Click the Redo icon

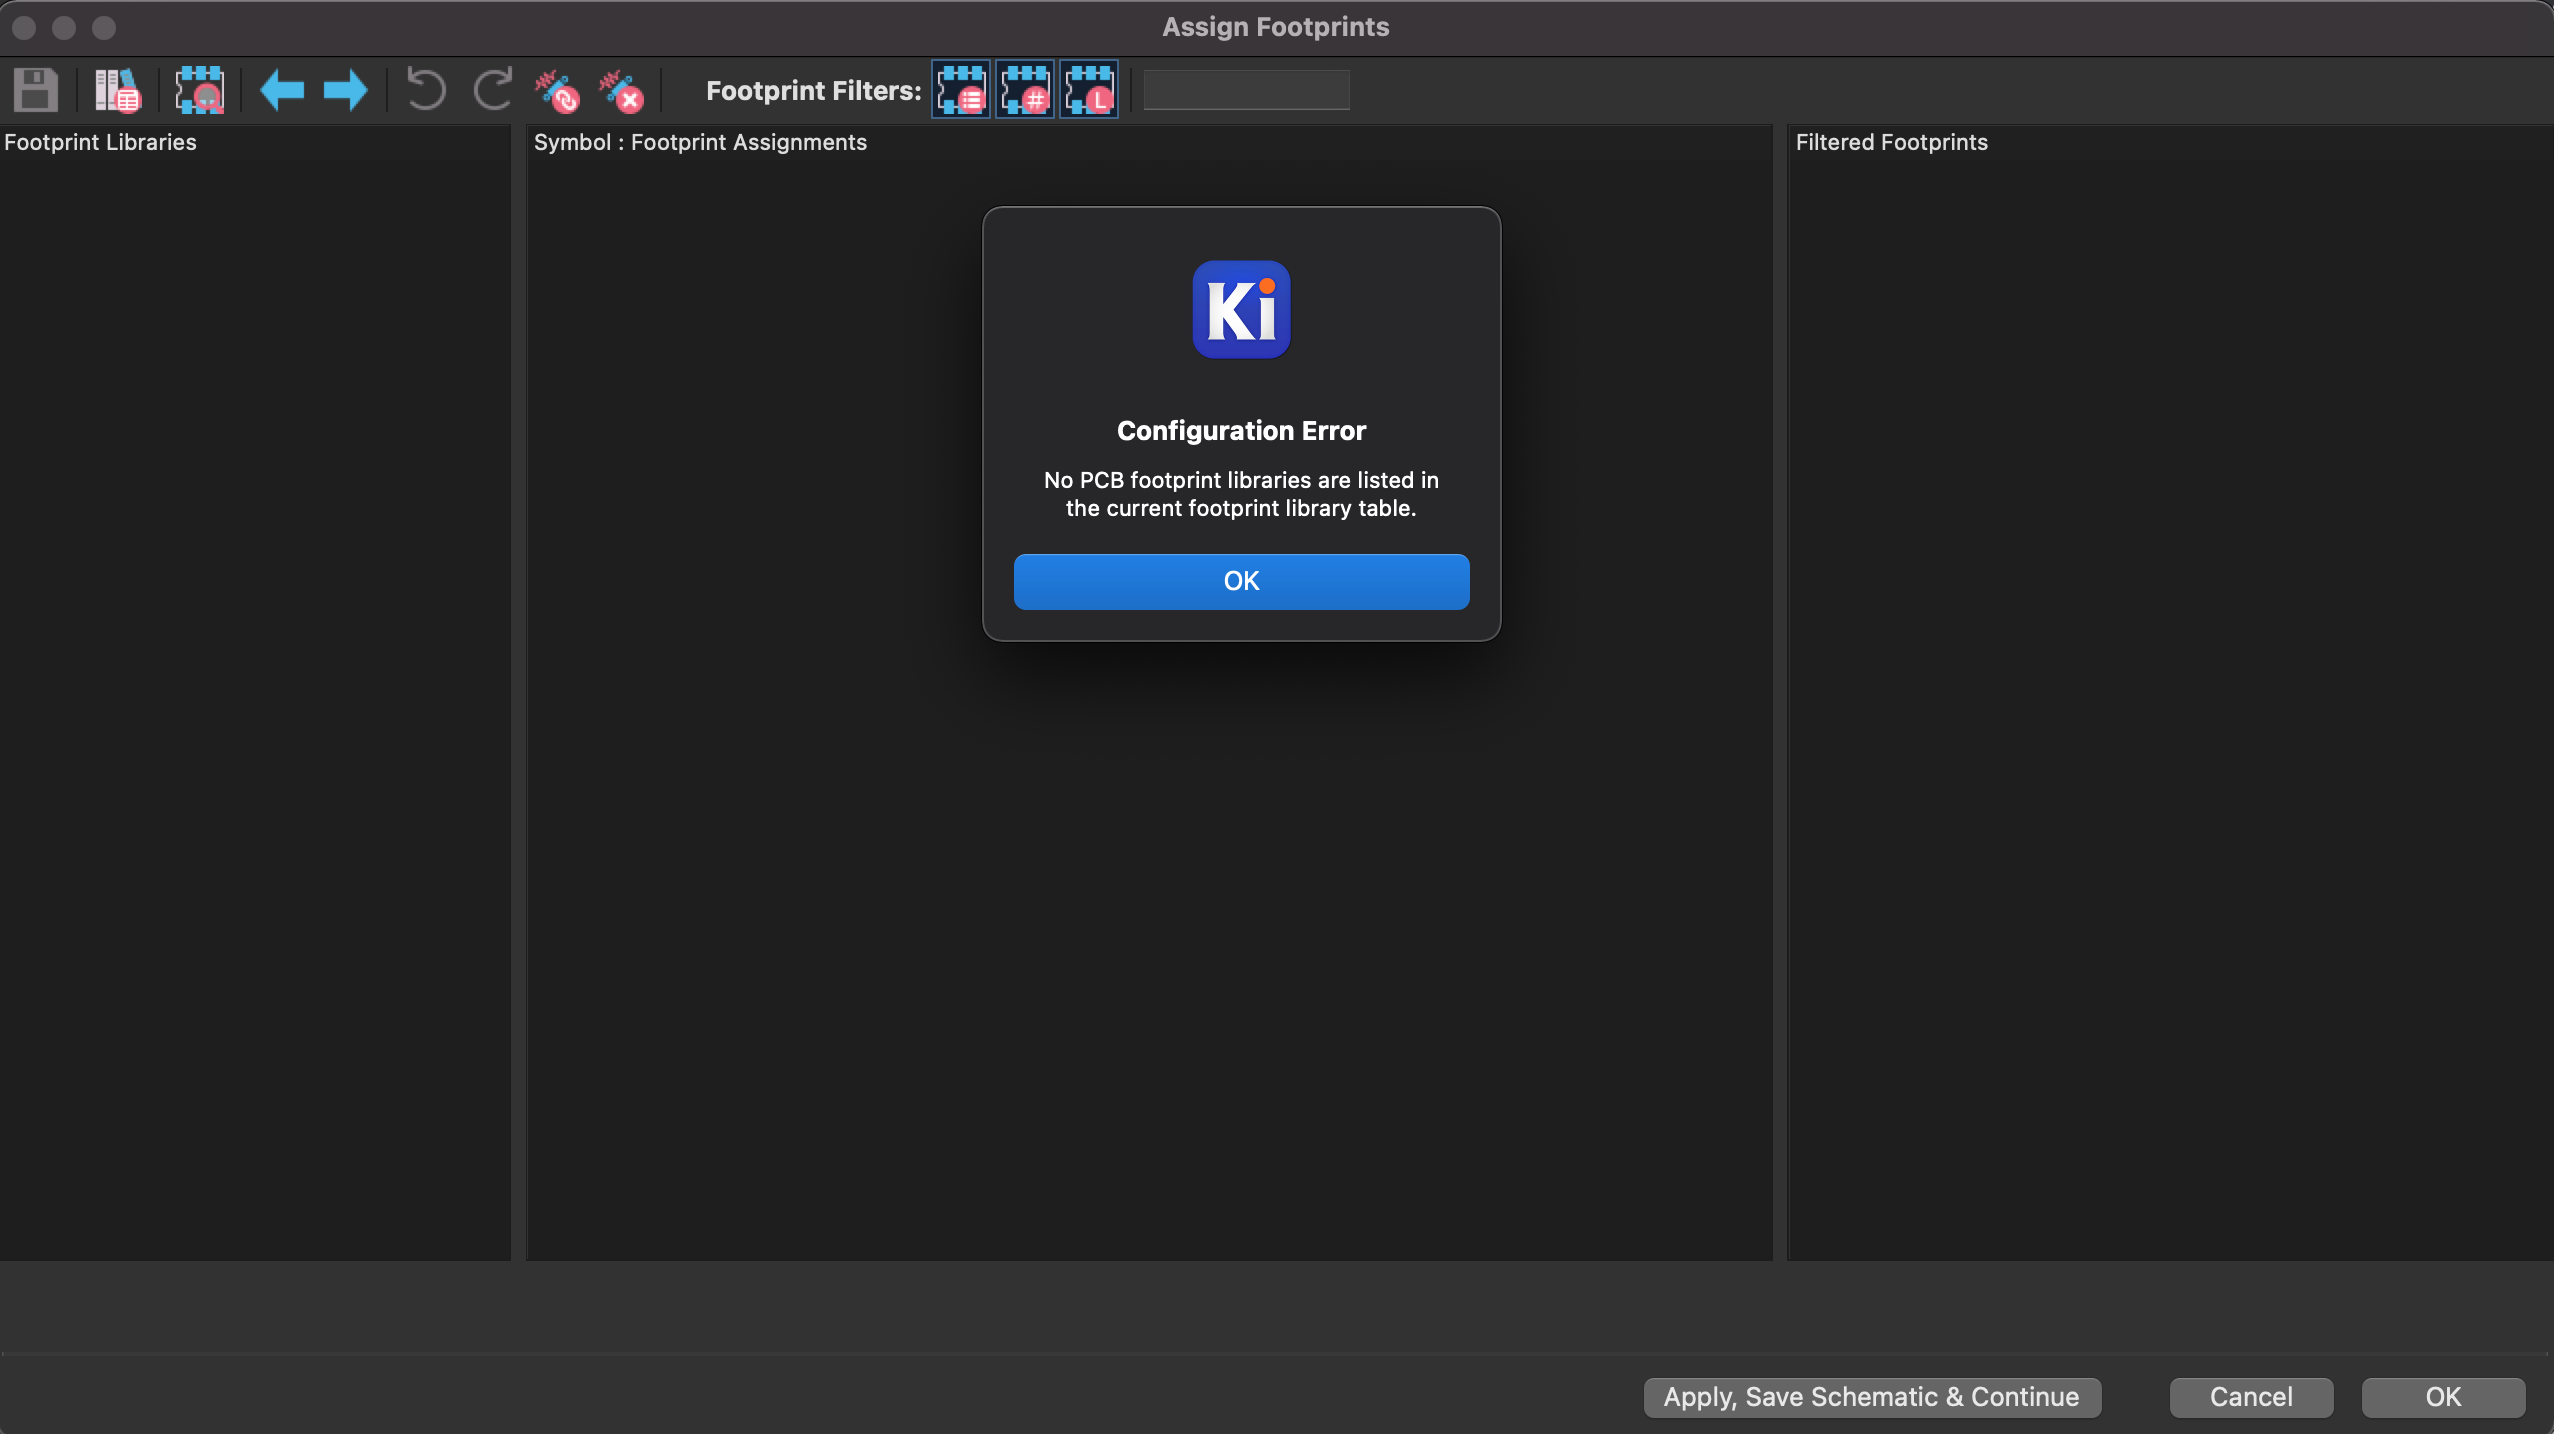point(493,90)
